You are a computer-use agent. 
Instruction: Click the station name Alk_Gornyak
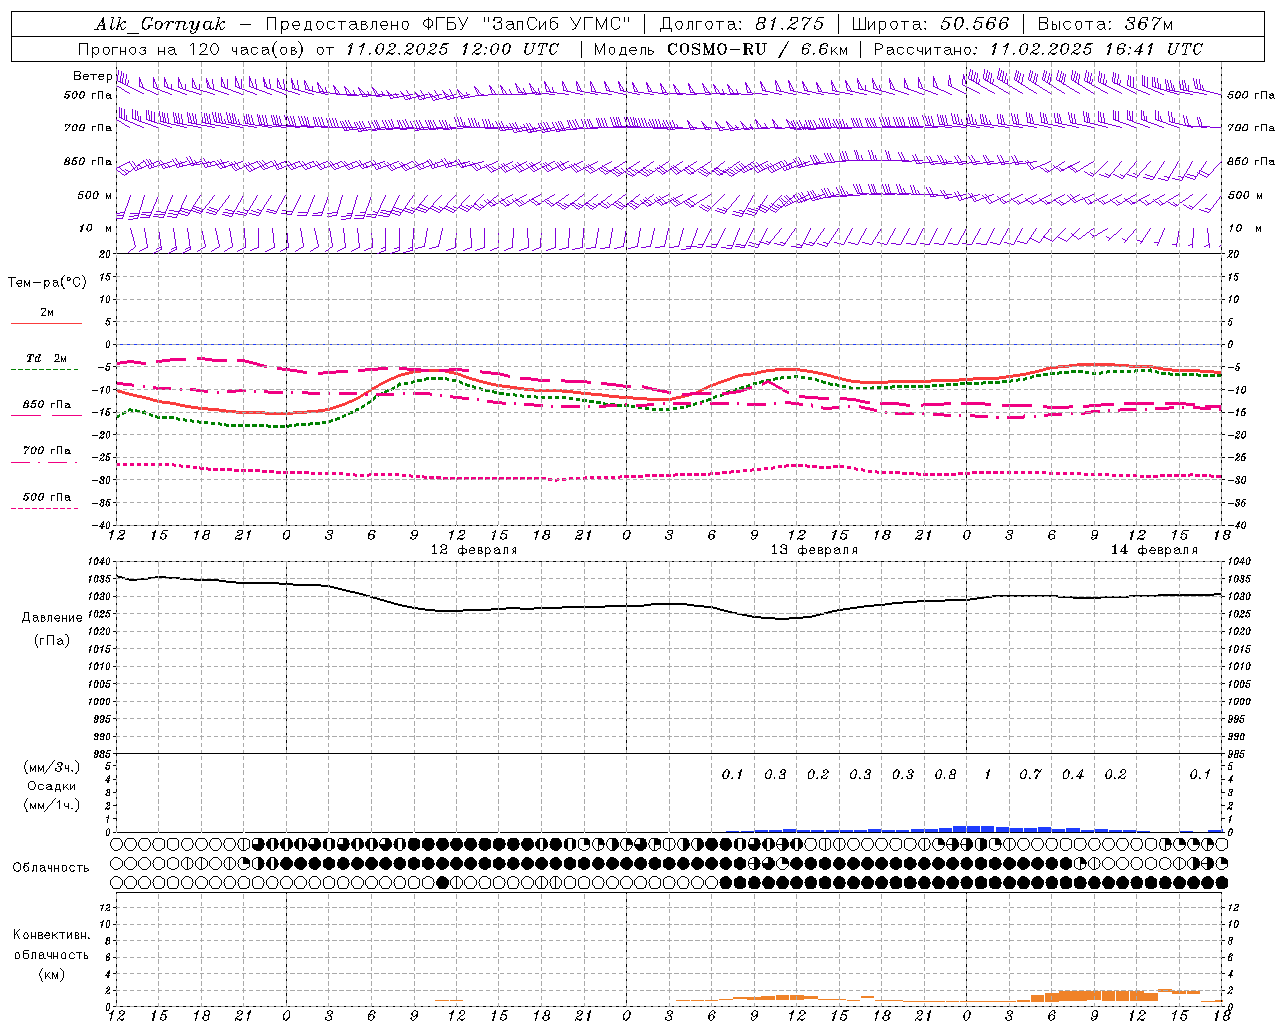coord(161,25)
